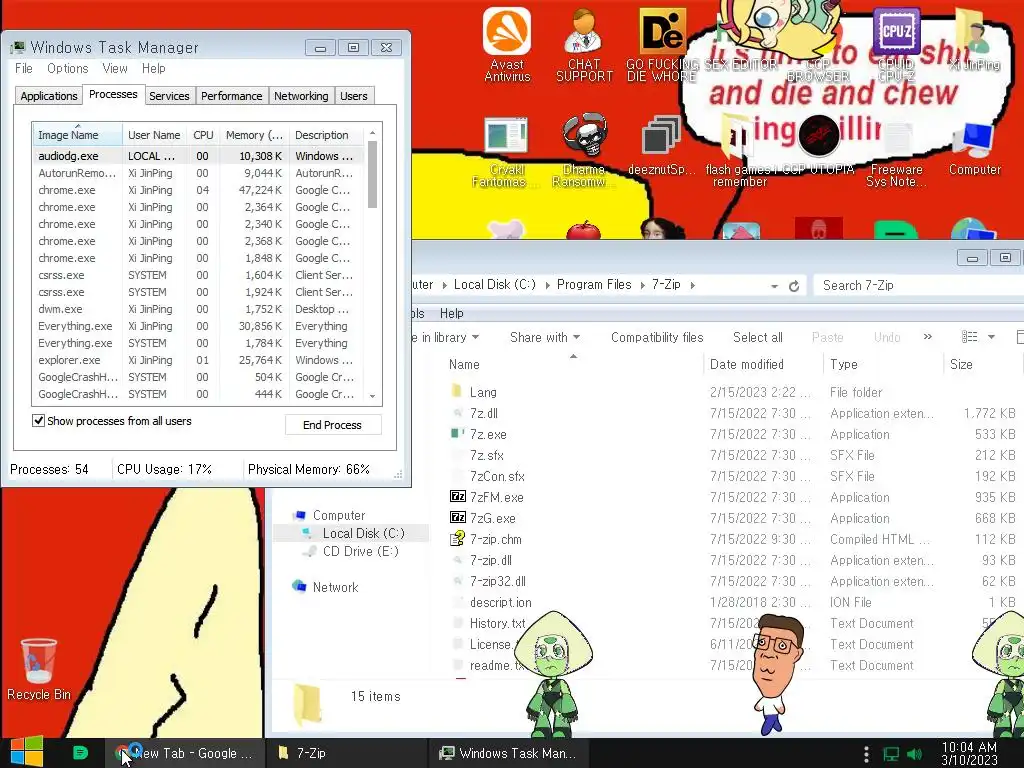Open Avast Antivirus desktop icon
This screenshot has height=768, width=1024.
507,44
